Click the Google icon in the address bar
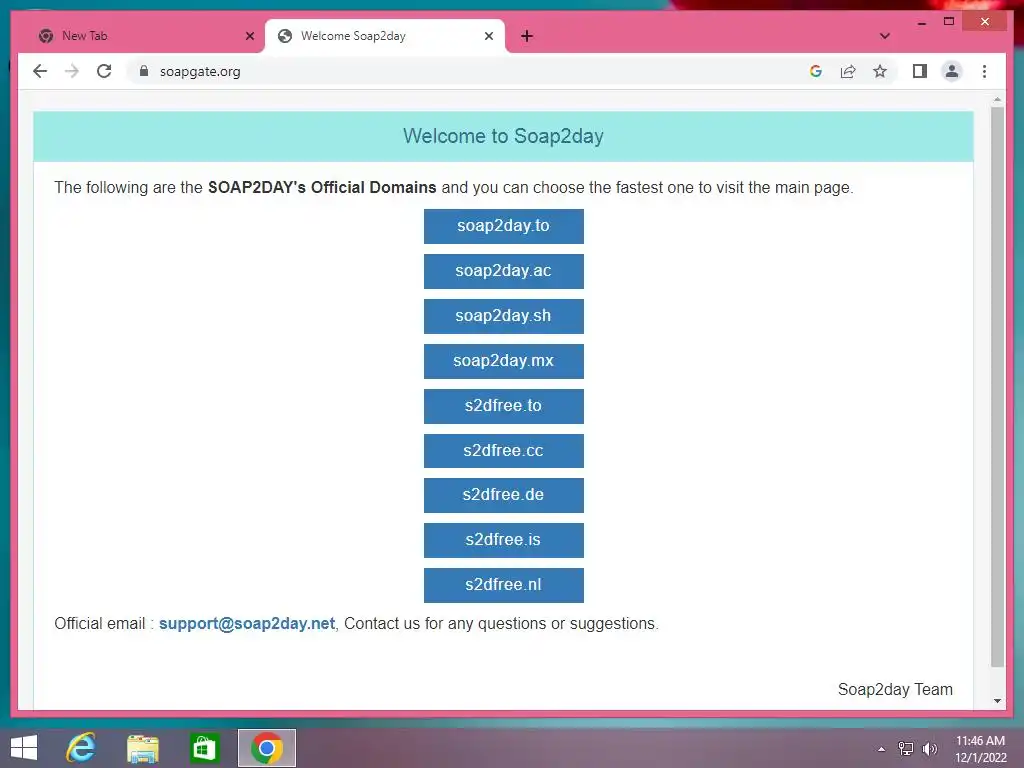Viewport: 1024px width, 768px height. [815, 71]
